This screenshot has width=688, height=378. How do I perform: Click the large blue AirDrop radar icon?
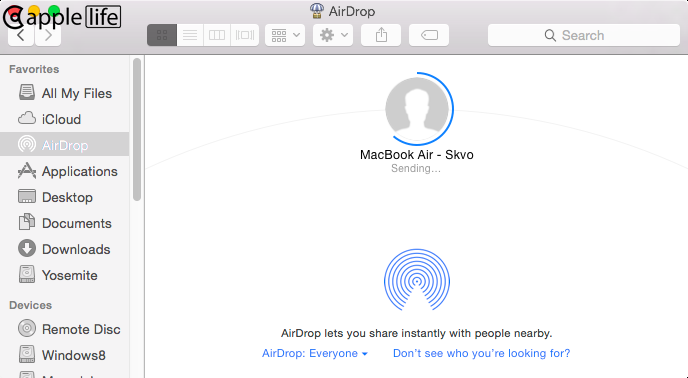click(x=417, y=280)
